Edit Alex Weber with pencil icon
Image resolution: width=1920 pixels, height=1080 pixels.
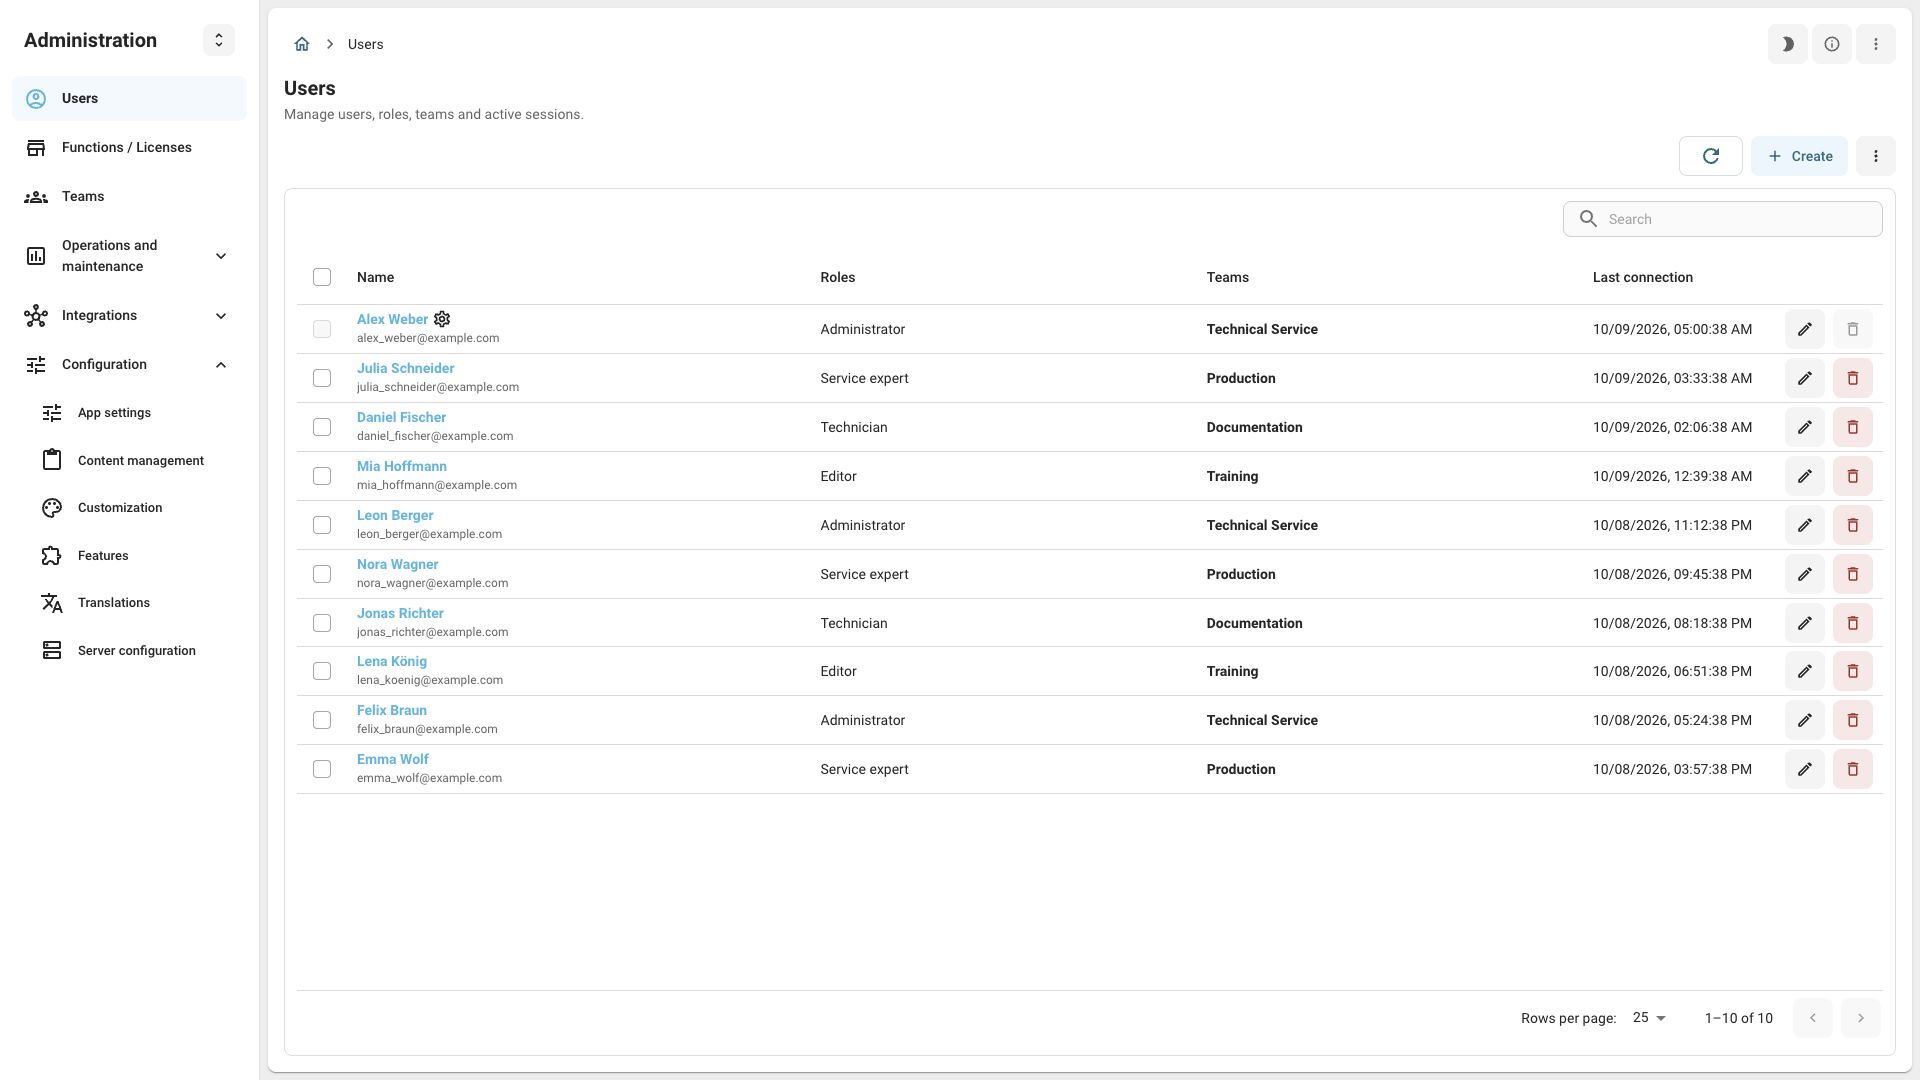coord(1804,329)
